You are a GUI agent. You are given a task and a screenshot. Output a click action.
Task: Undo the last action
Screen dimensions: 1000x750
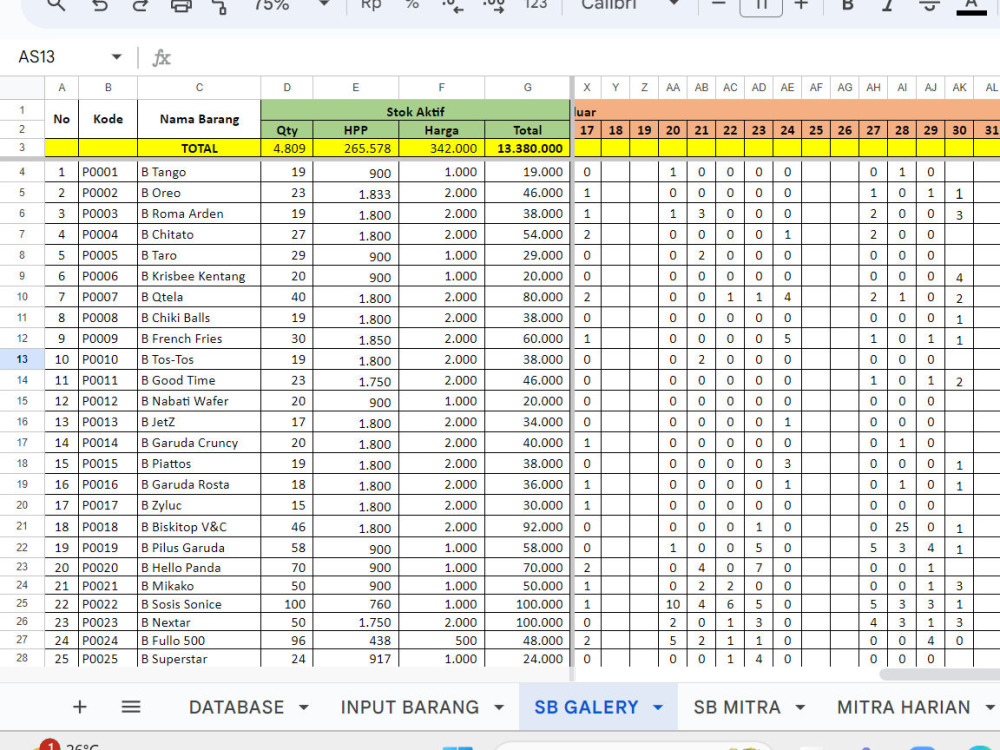coord(99,5)
